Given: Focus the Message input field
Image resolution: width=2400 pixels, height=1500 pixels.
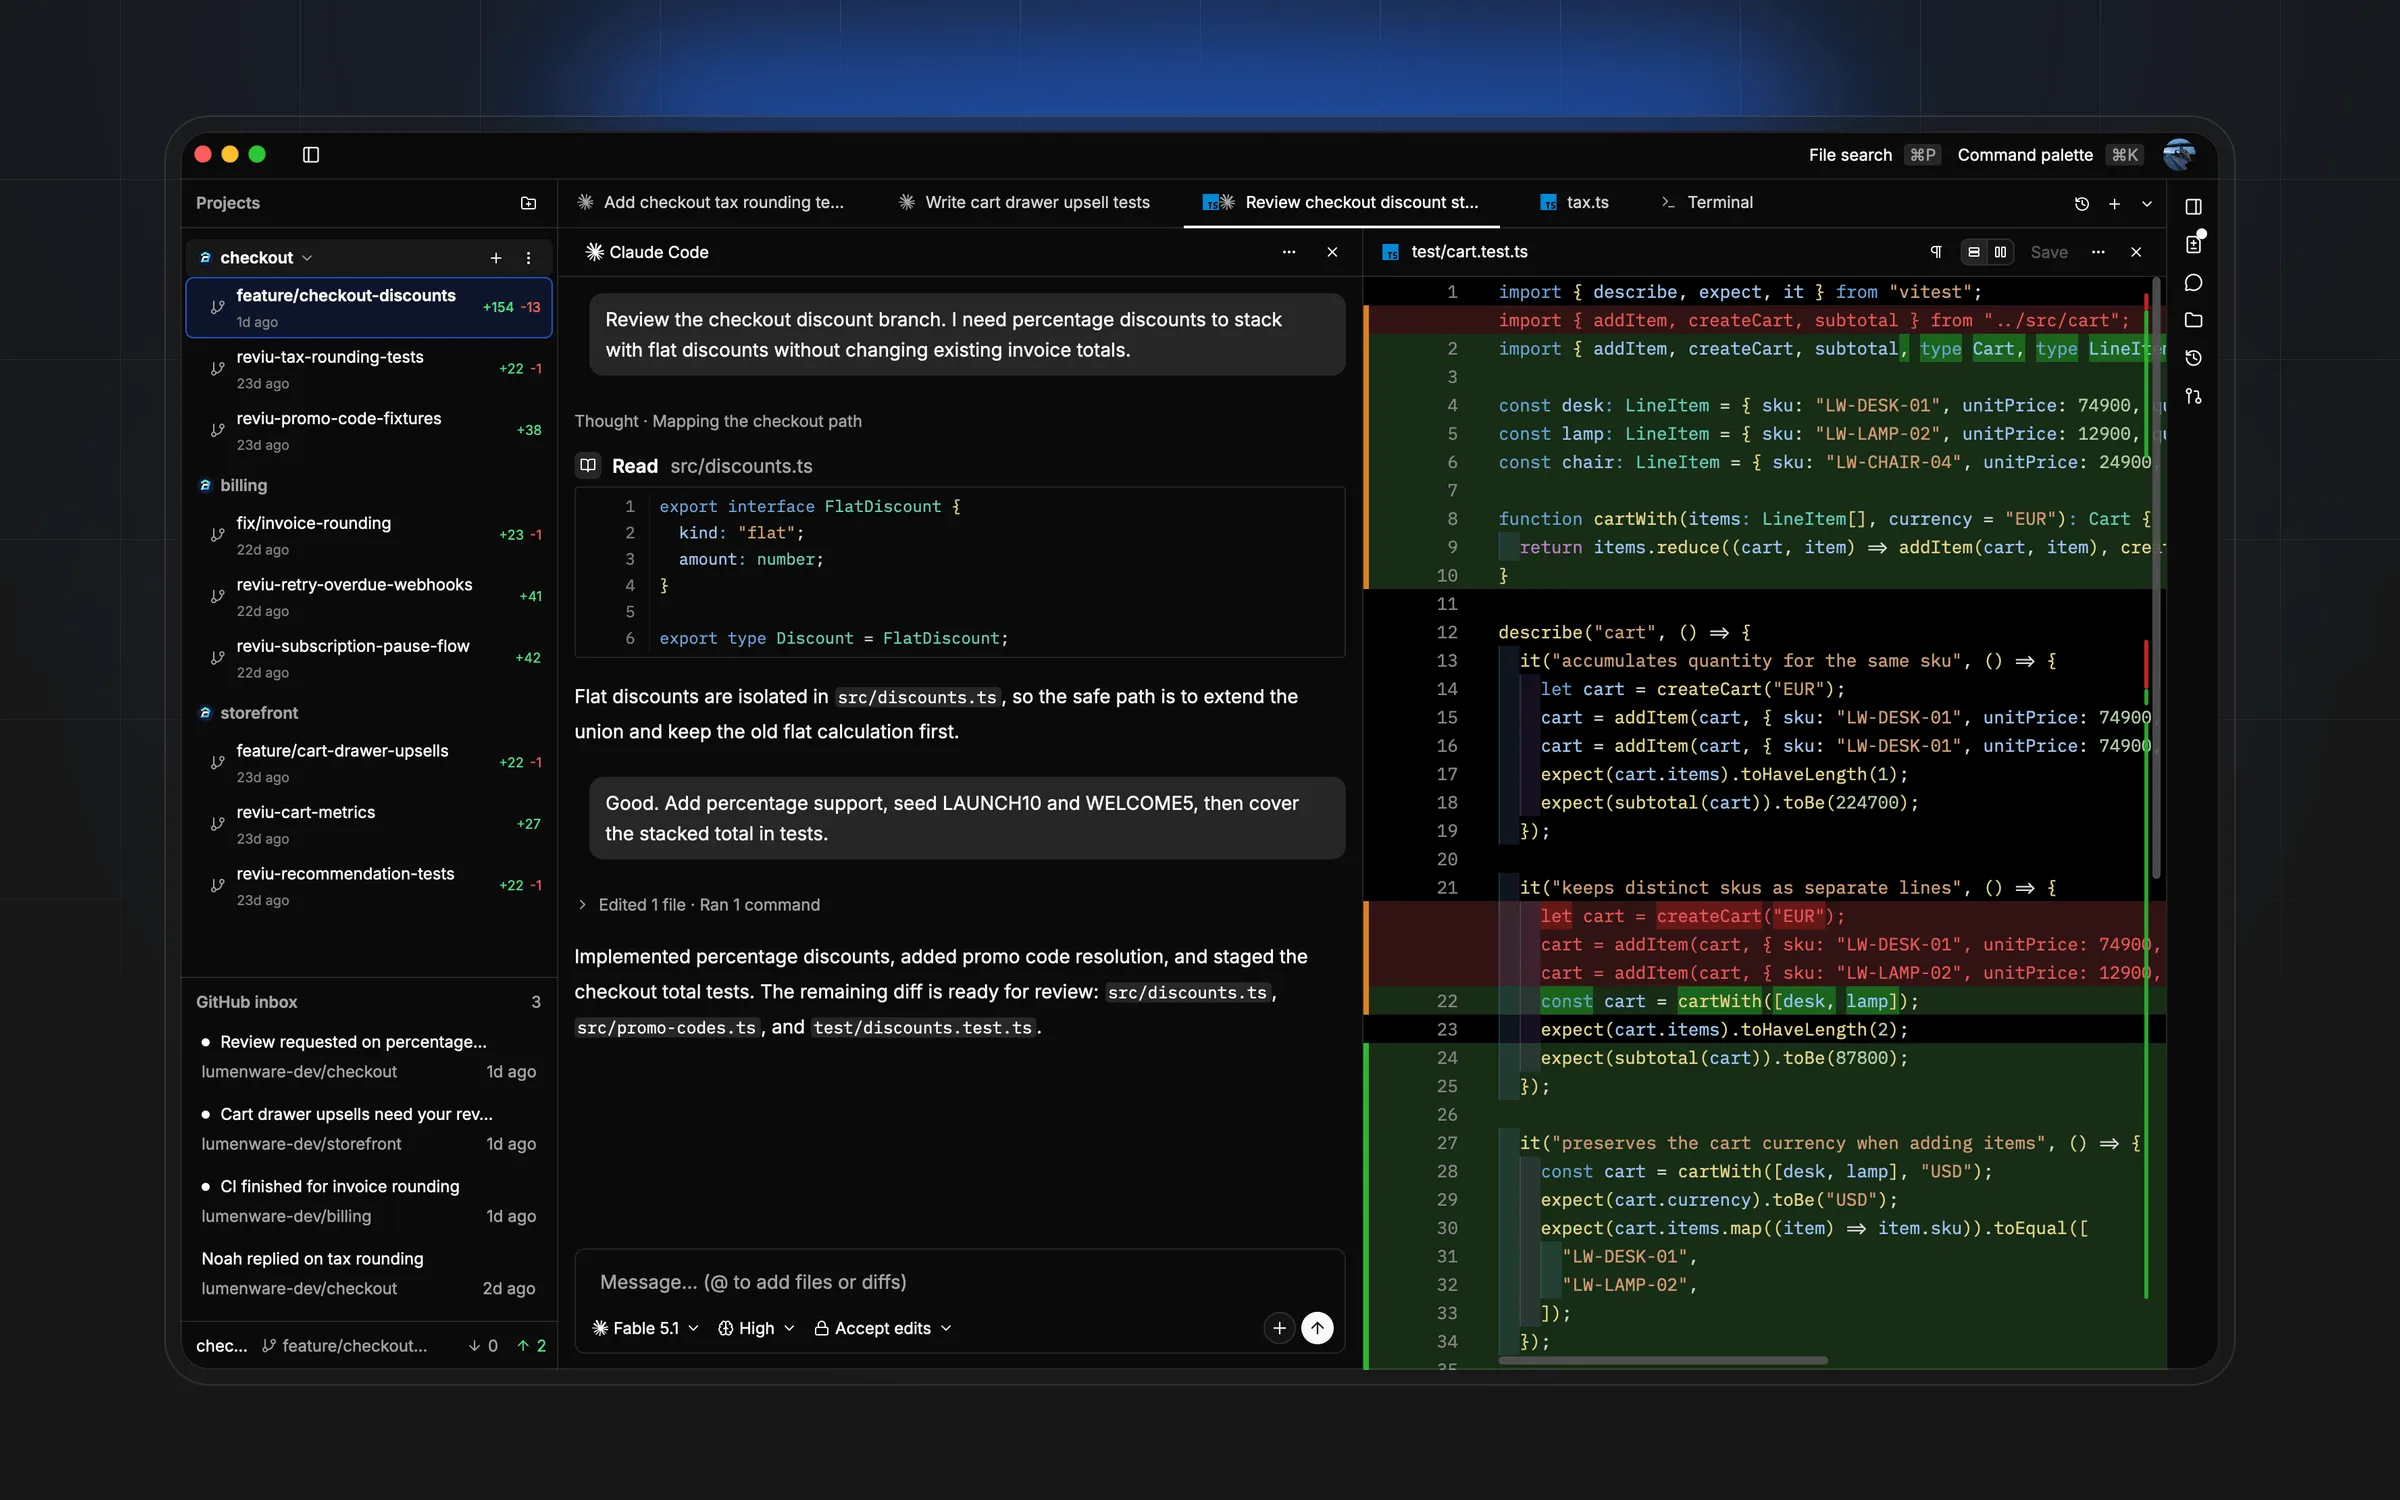Looking at the screenshot, I should pos(960,1282).
